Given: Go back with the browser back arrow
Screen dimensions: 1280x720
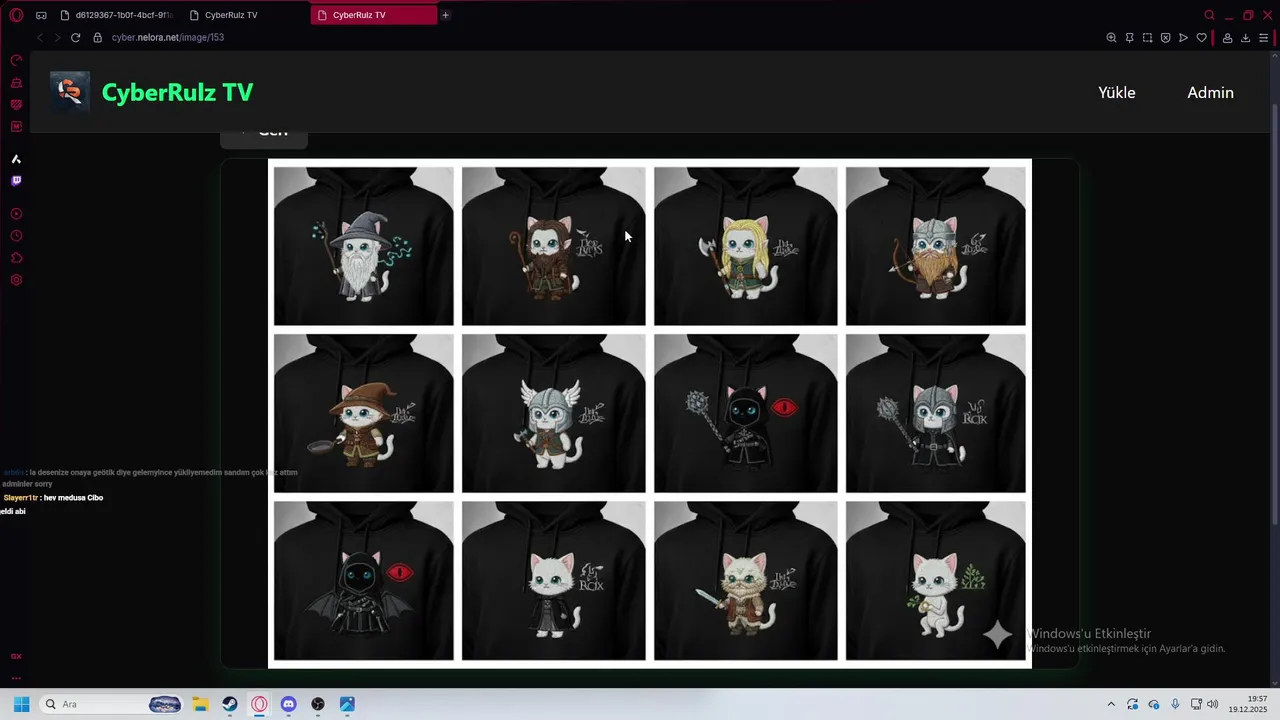Looking at the screenshot, I should point(40,37).
